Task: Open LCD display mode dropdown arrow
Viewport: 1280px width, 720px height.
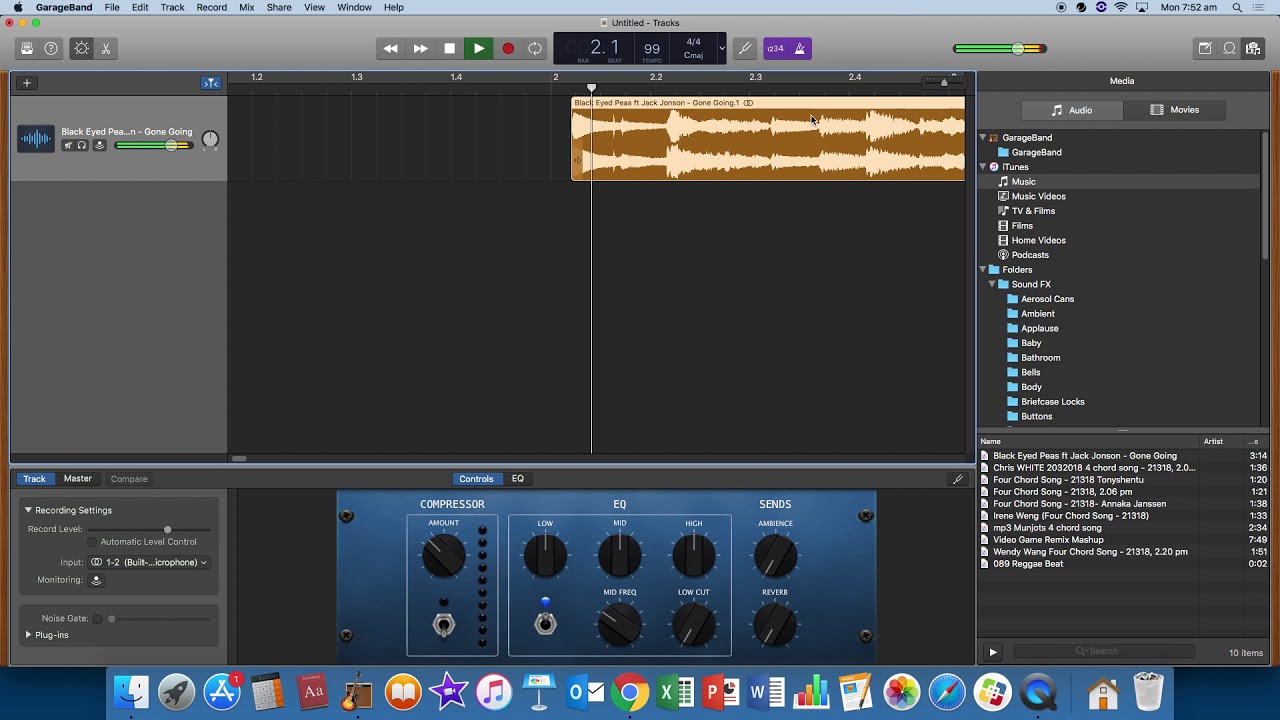Action: [722, 48]
